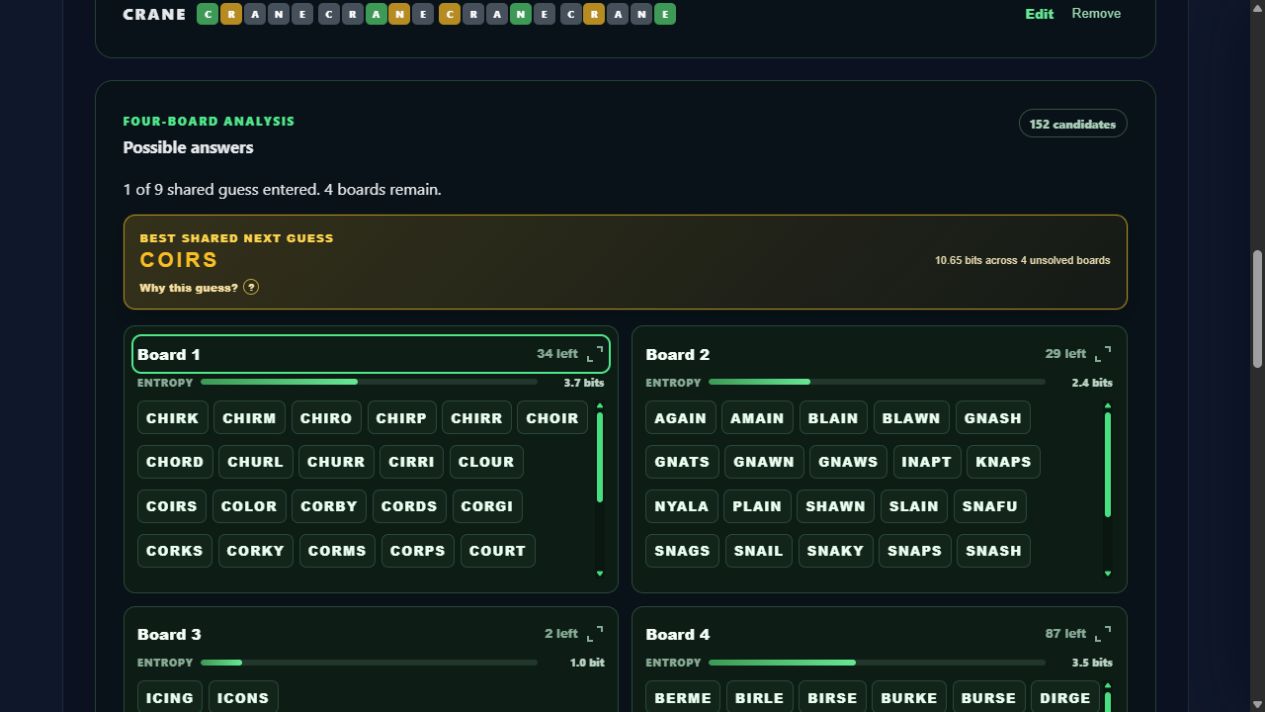1265x712 pixels.
Task: Choose GNASH in Board 2
Action: tap(993, 418)
